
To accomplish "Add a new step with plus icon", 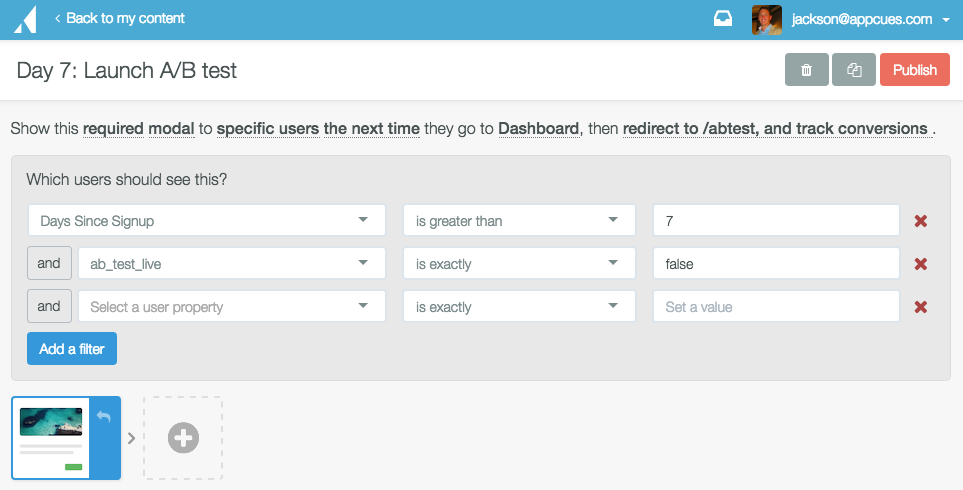I will (x=183, y=438).
